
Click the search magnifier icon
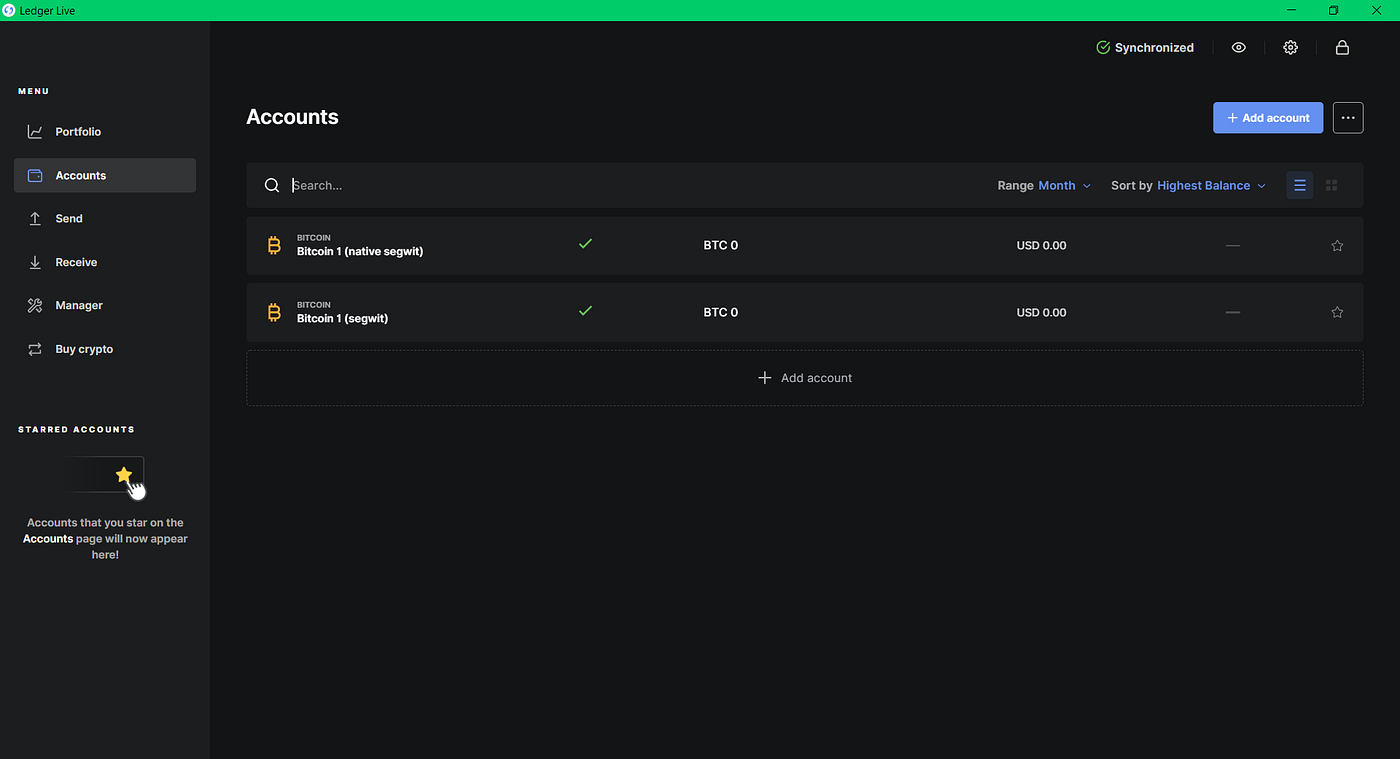pos(272,186)
